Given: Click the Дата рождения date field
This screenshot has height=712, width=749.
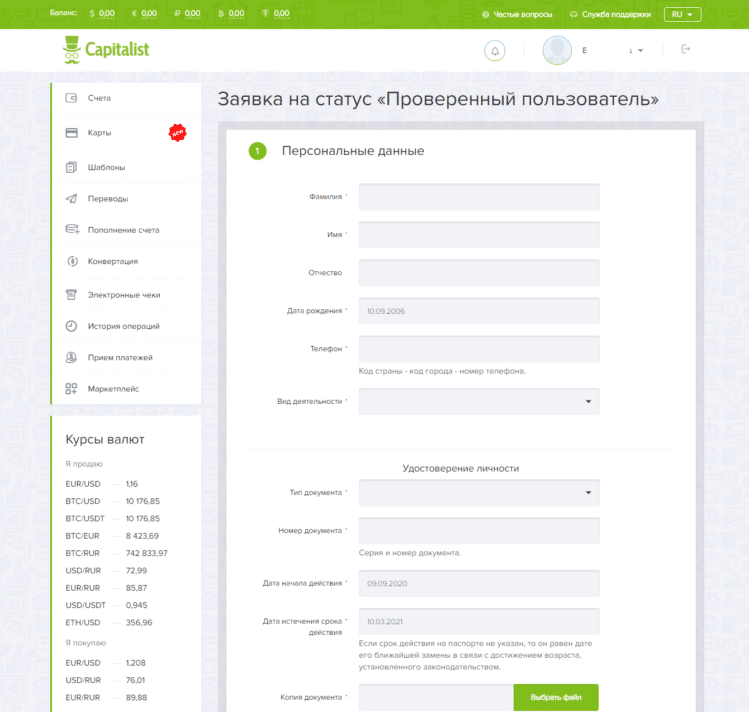Looking at the screenshot, I should pyautogui.click(x=479, y=311).
